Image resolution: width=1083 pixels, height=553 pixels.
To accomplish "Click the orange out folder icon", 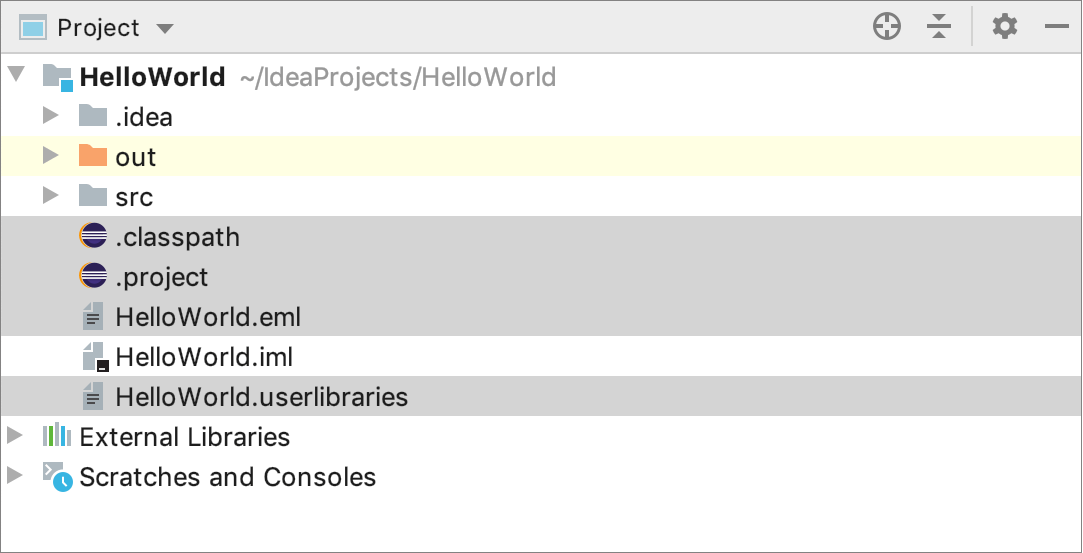I will point(93,157).
